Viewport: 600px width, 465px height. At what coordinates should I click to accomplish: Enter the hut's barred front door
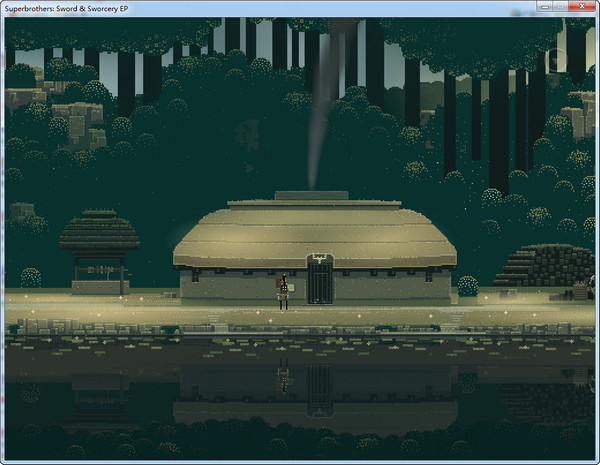320,283
